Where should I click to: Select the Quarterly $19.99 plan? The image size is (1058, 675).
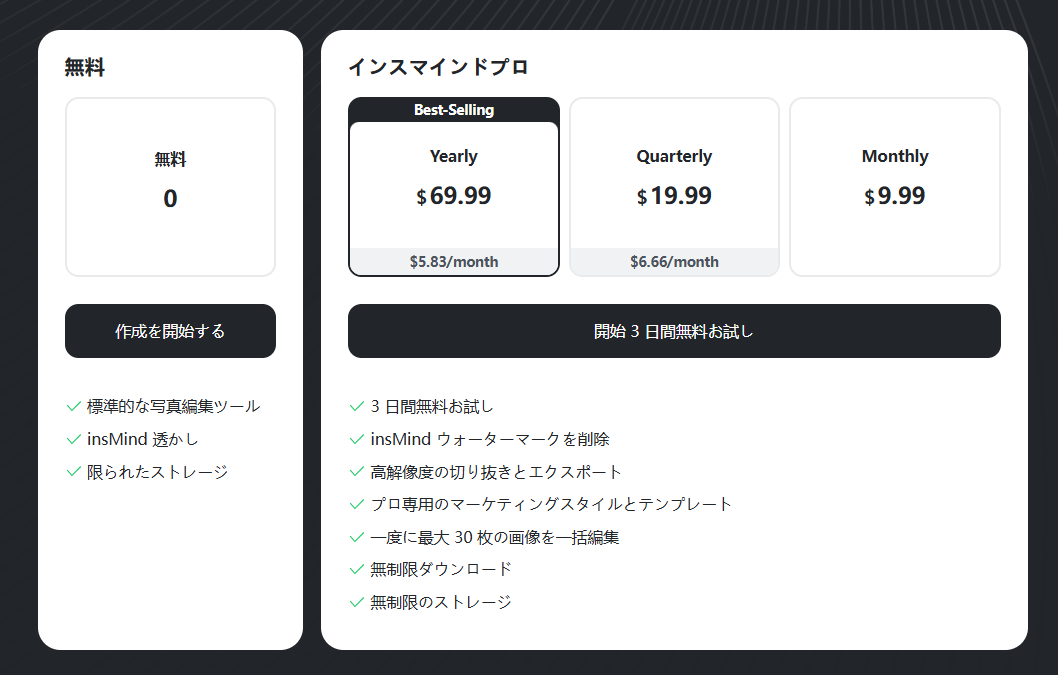click(674, 186)
